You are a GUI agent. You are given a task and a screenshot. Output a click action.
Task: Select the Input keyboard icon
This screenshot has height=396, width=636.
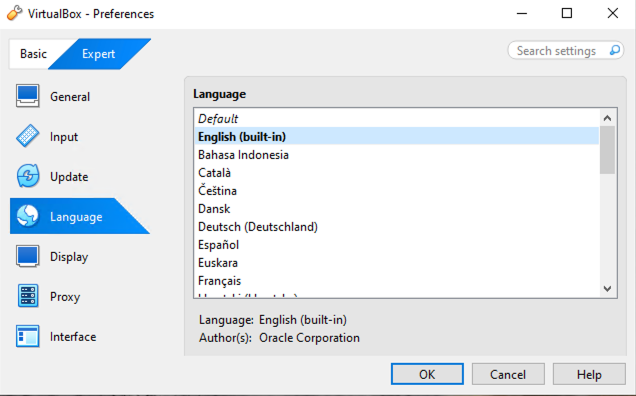(28, 136)
